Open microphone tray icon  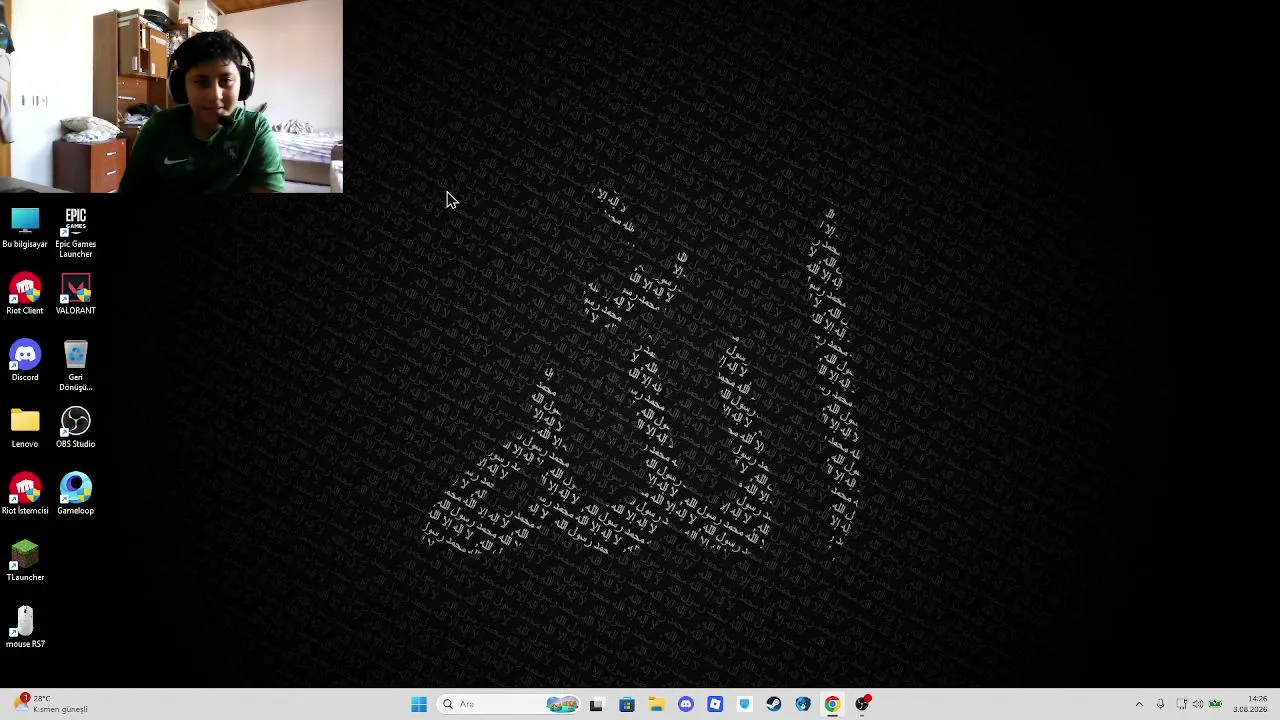click(x=1160, y=704)
